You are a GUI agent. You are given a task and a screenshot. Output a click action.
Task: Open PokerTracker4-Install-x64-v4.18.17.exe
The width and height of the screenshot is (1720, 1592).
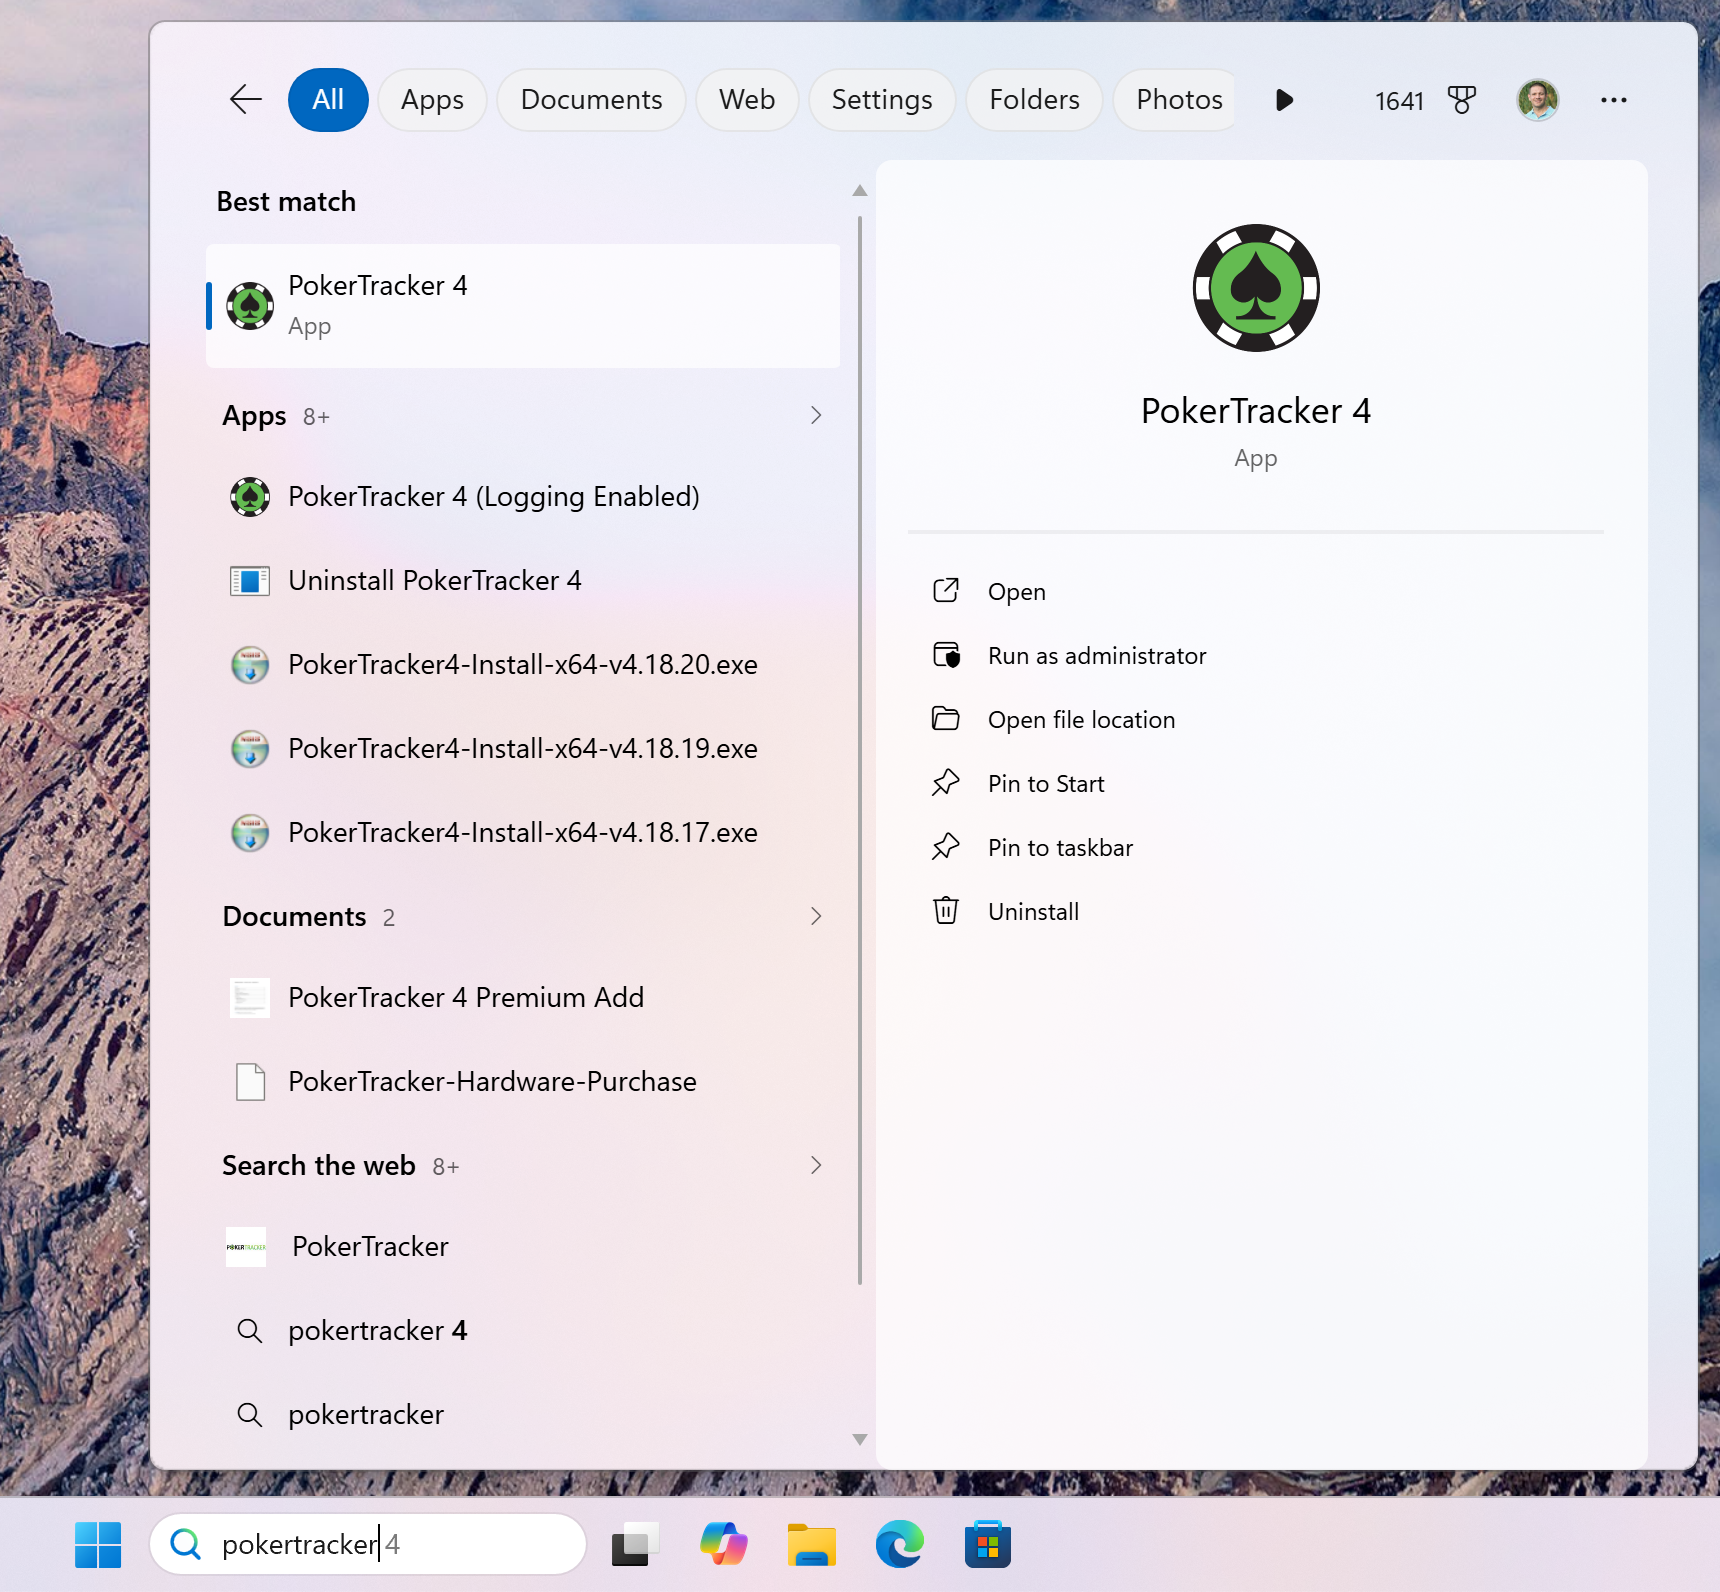523,833
